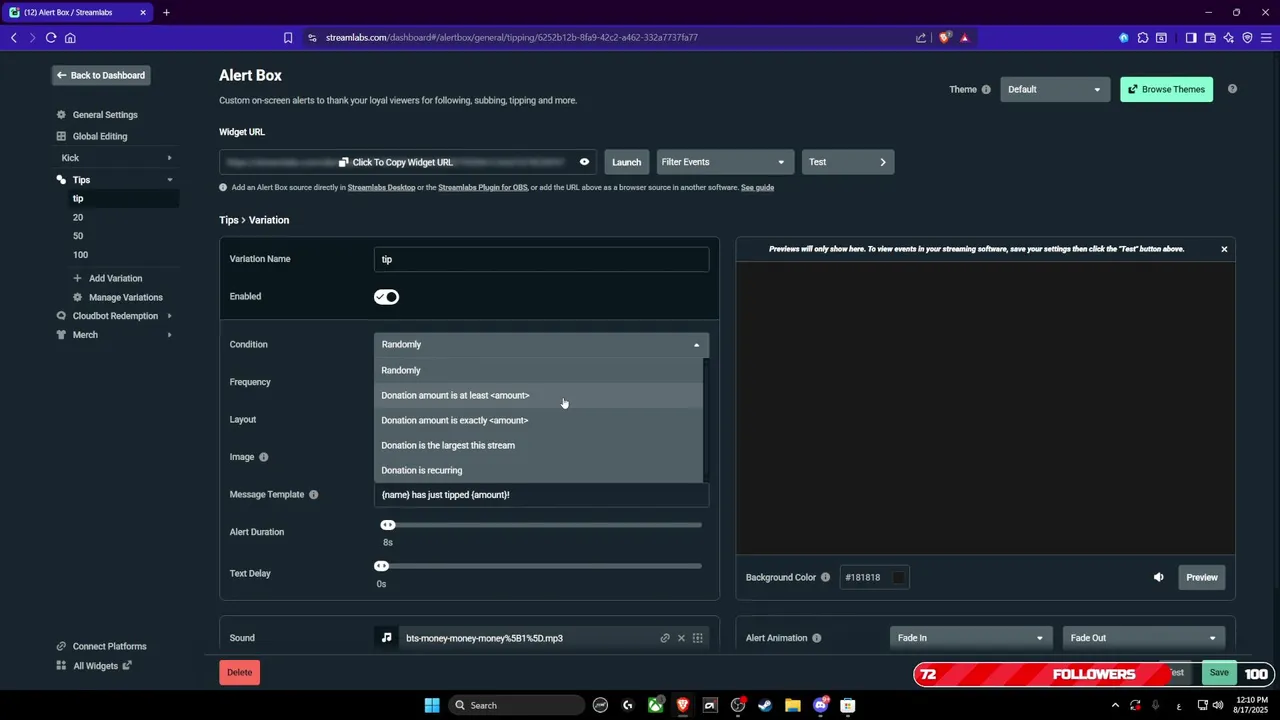
Task: Open the Filter Events dropdown
Action: 725,162
